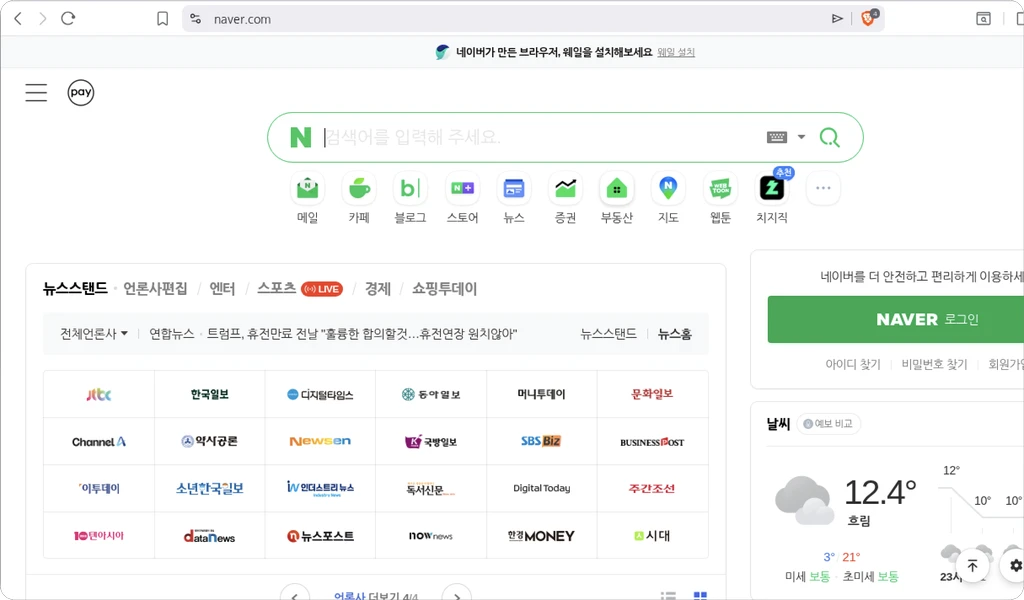Switch to the 언론사편집 tab

[155, 289]
